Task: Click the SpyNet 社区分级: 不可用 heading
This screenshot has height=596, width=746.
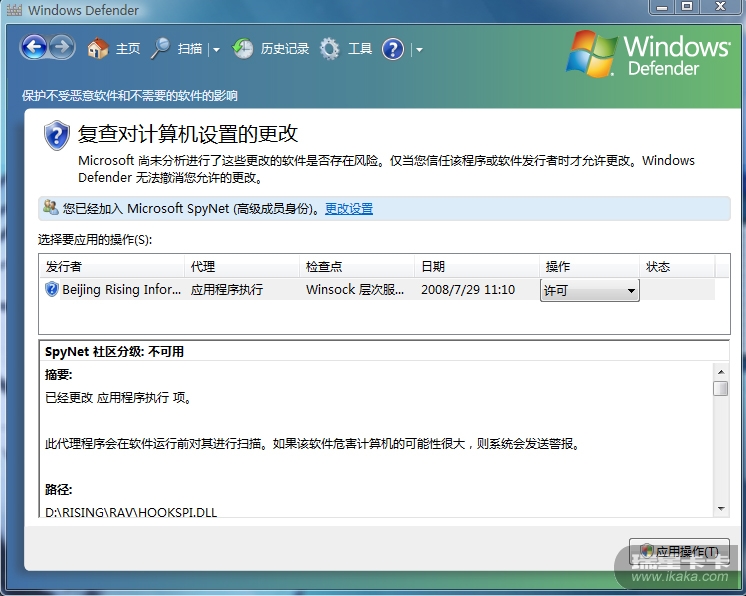Action: (114, 352)
